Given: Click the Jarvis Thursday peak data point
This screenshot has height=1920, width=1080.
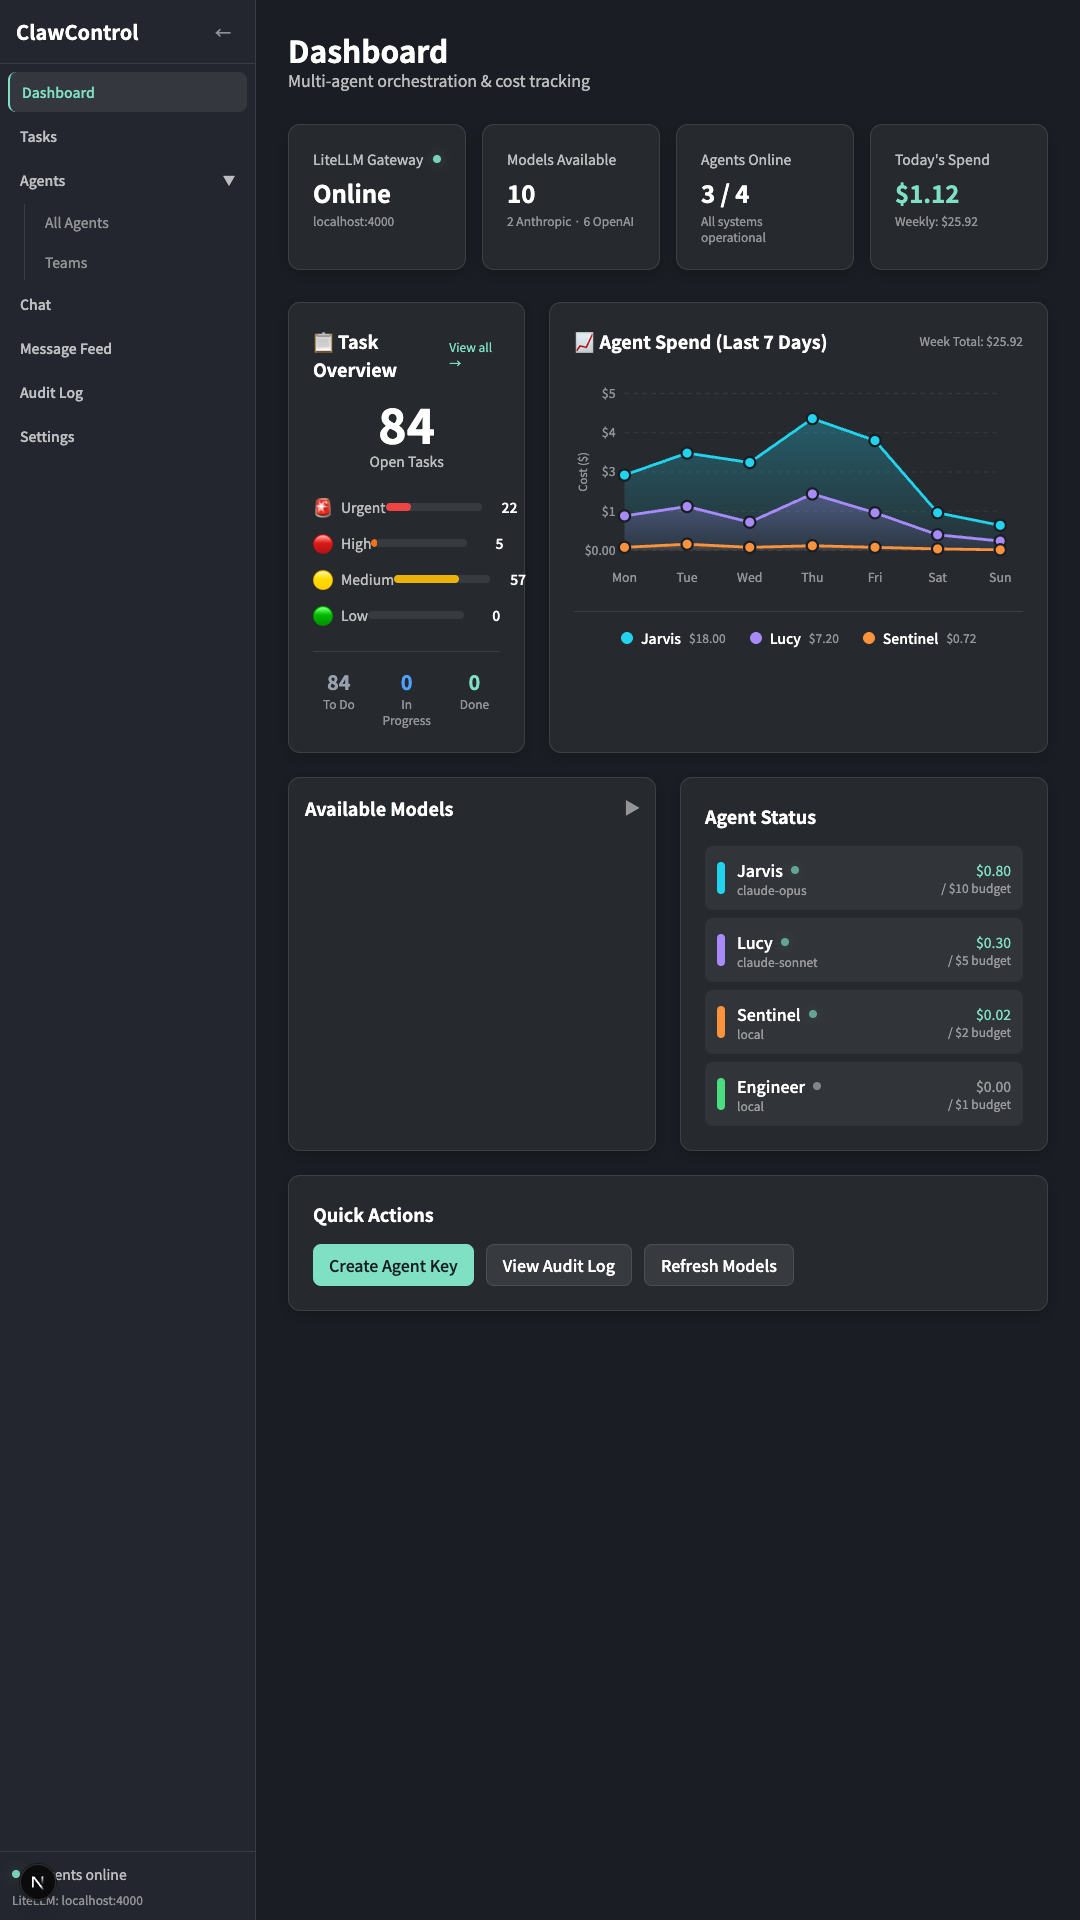Looking at the screenshot, I should (x=812, y=419).
